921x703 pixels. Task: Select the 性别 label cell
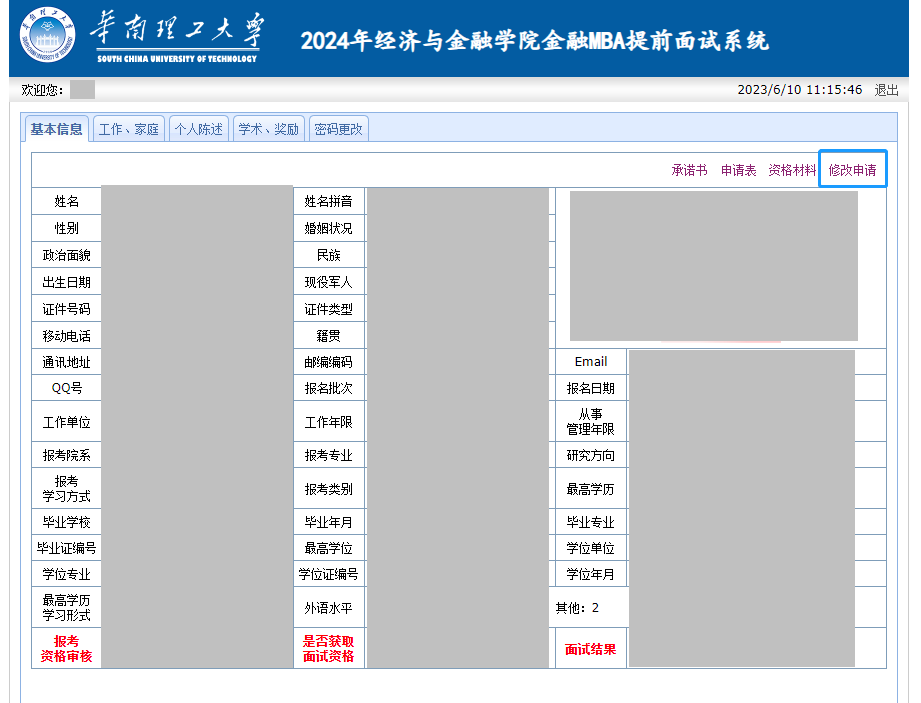pyautogui.click(x=66, y=228)
